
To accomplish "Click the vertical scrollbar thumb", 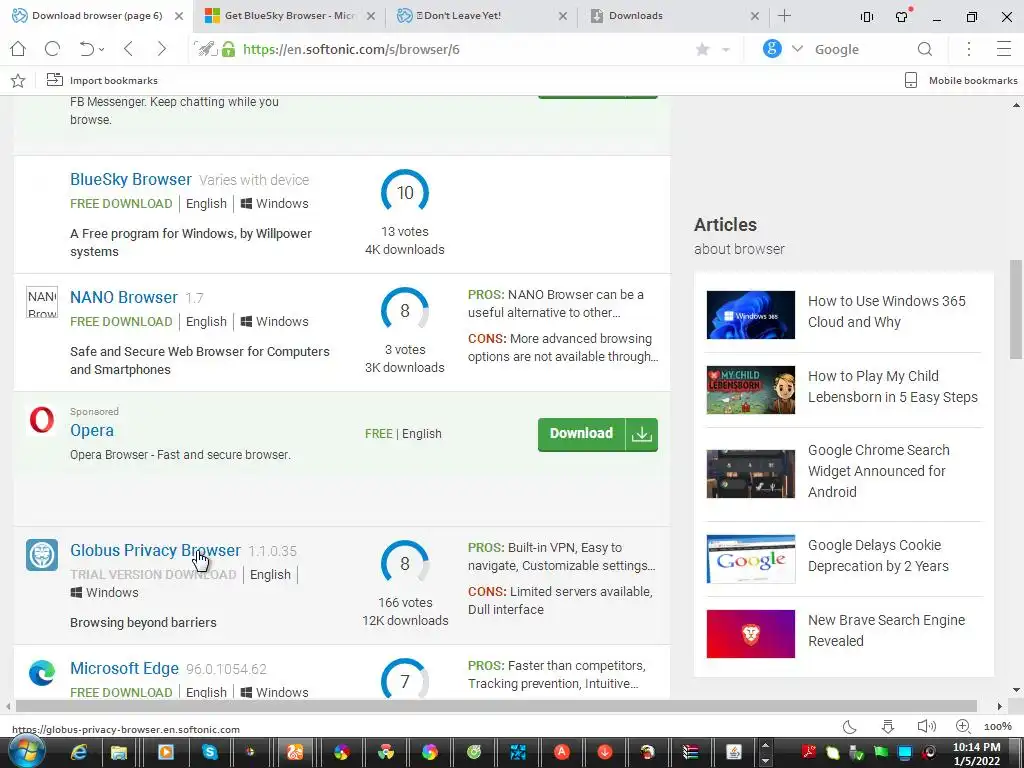I will tap(1016, 310).
